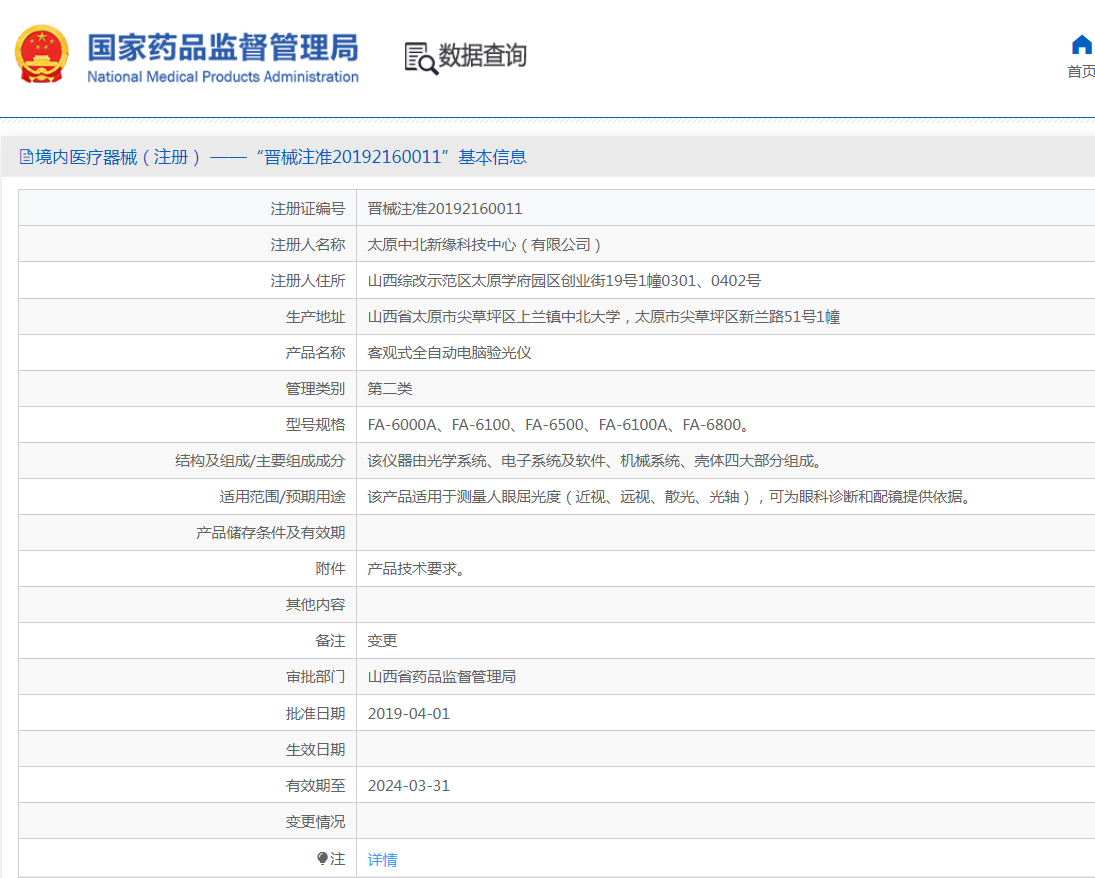The height and width of the screenshot is (878, 1095).
Task: Click the document icon beside 境内医疗器械
Action: [x=27, y=157]
